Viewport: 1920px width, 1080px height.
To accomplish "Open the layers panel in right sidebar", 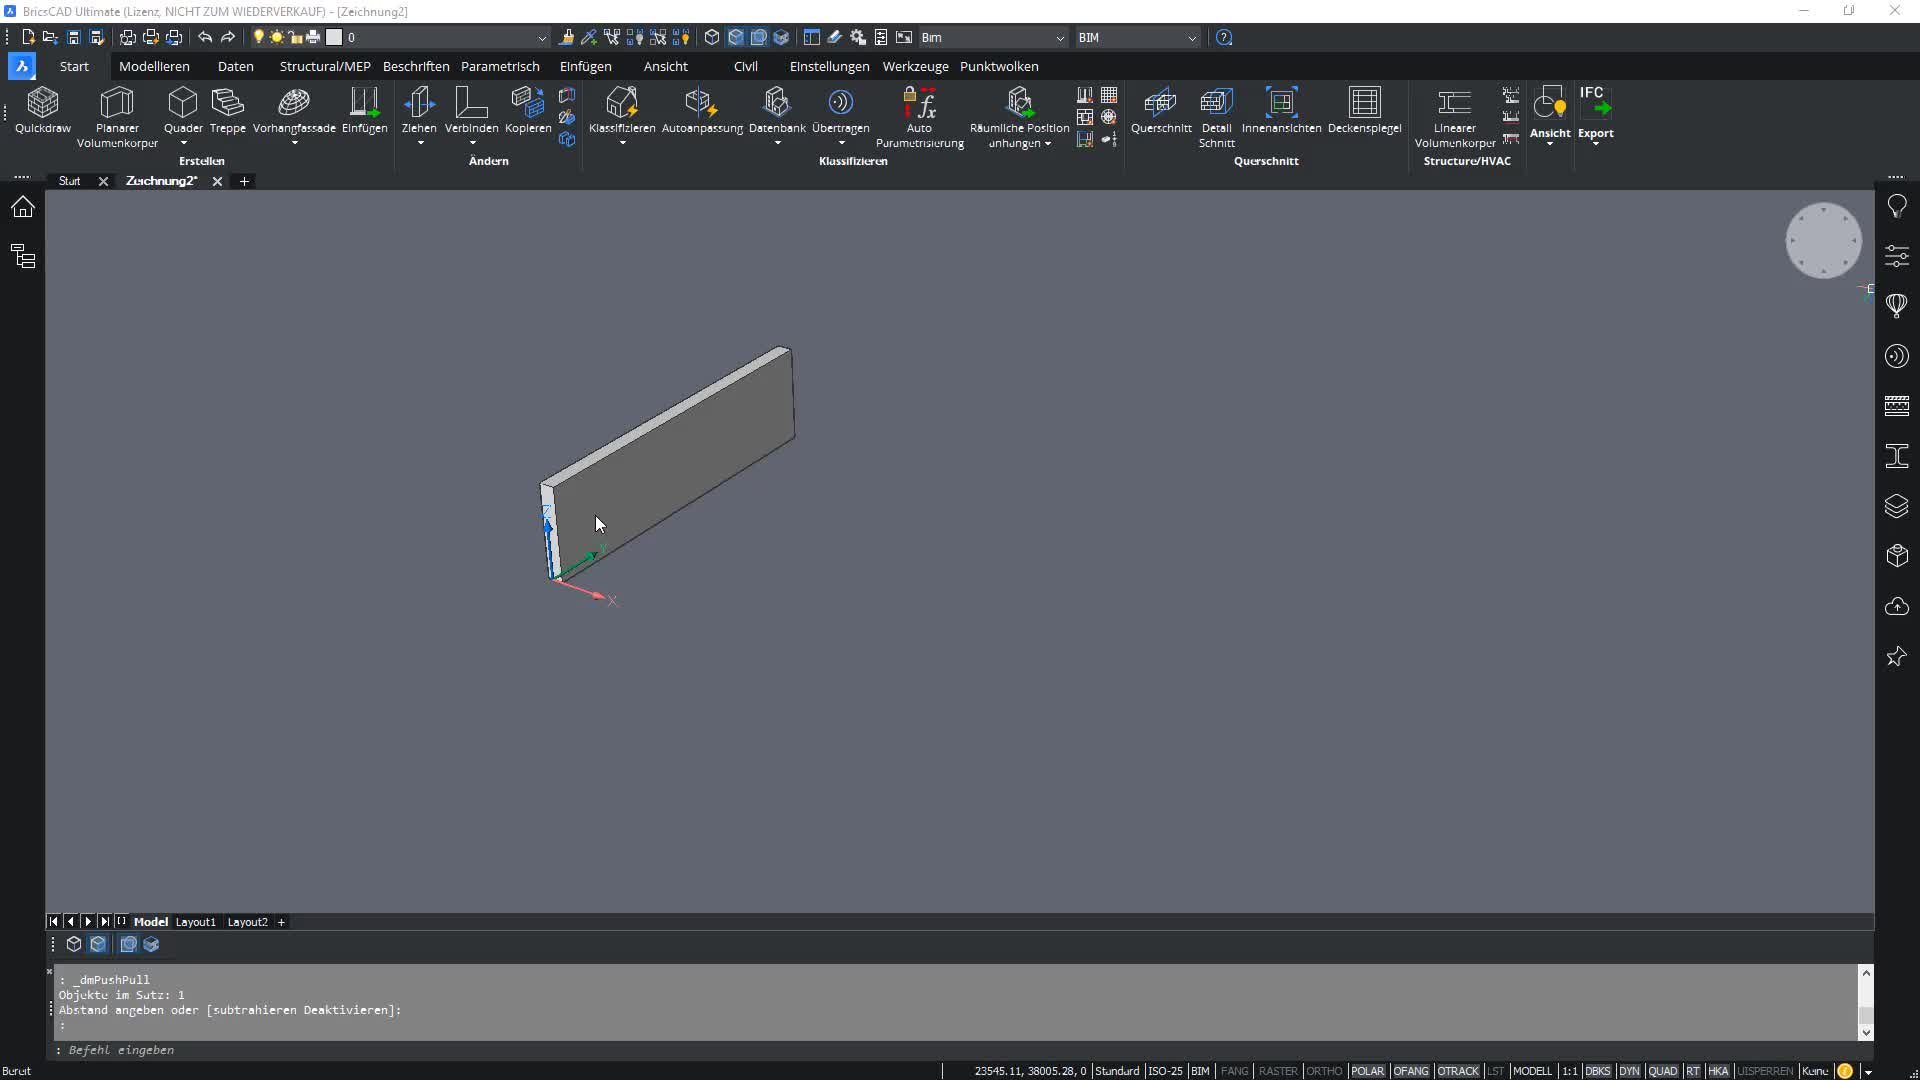I will [1896, 506].
